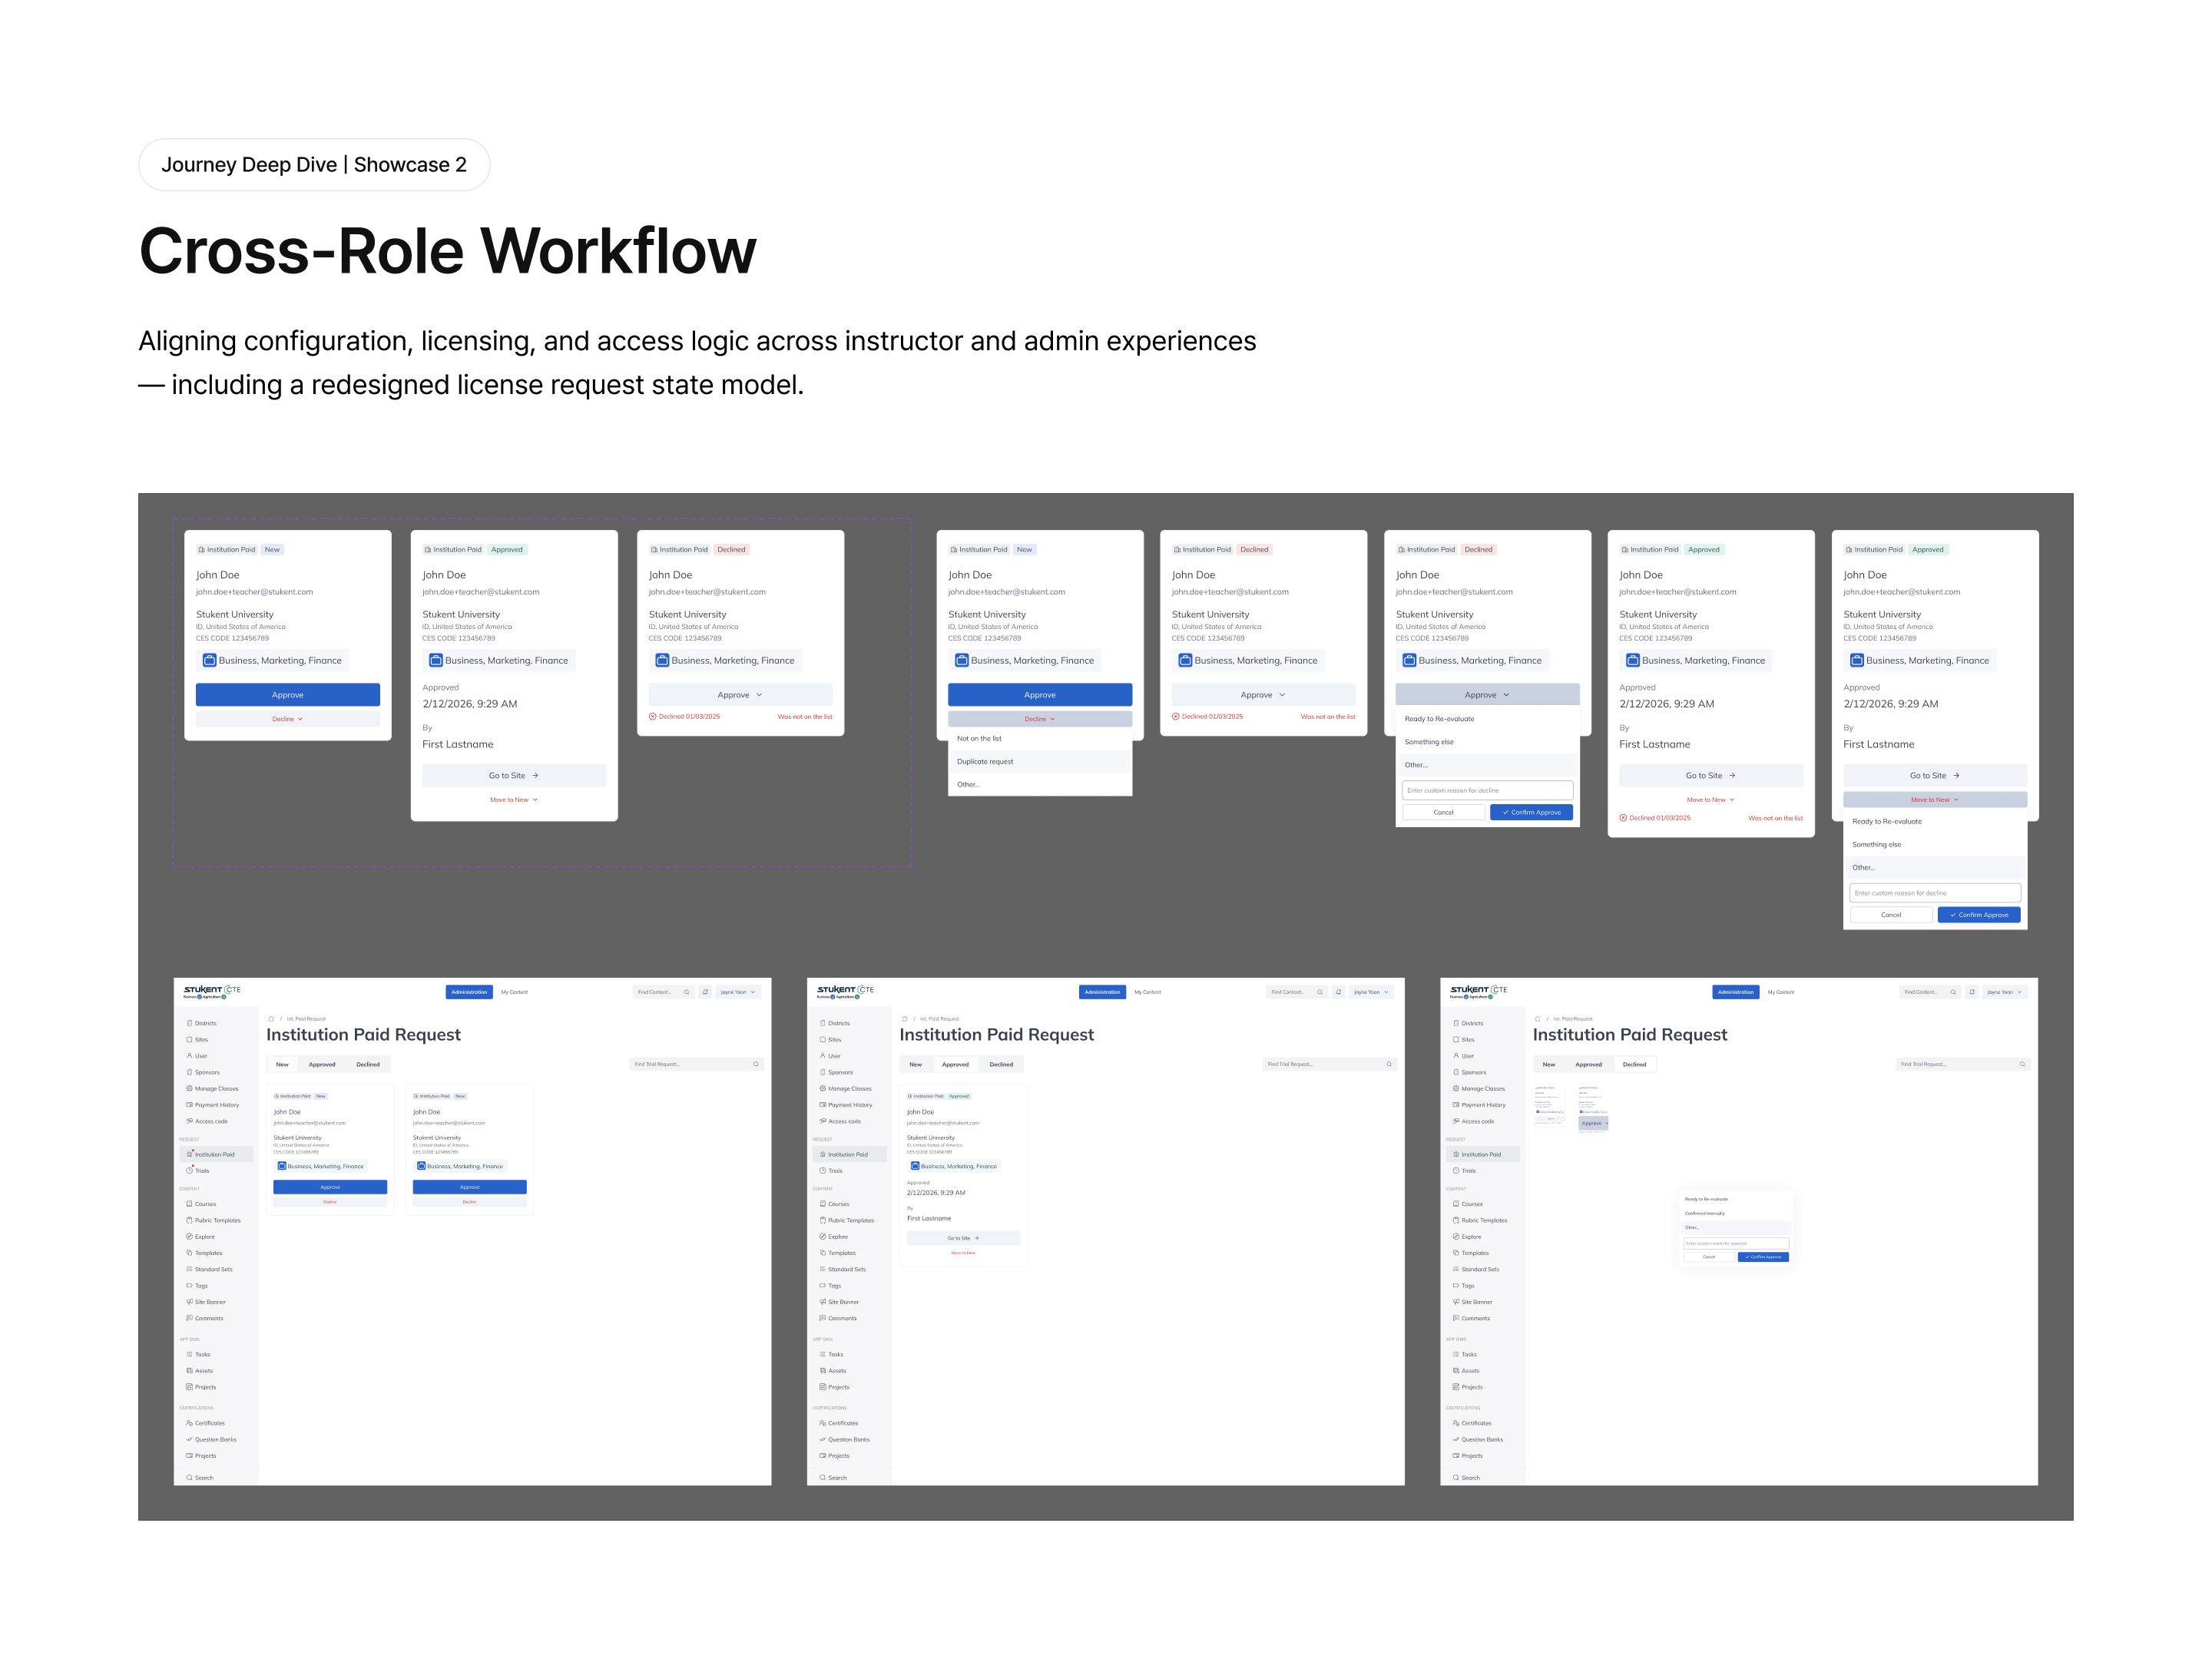Screen dimensions: 2212x1659
Task: Expand Decline dropdown on first card in dashed frame
Action: pyautogui.click(x=287, y=719)
